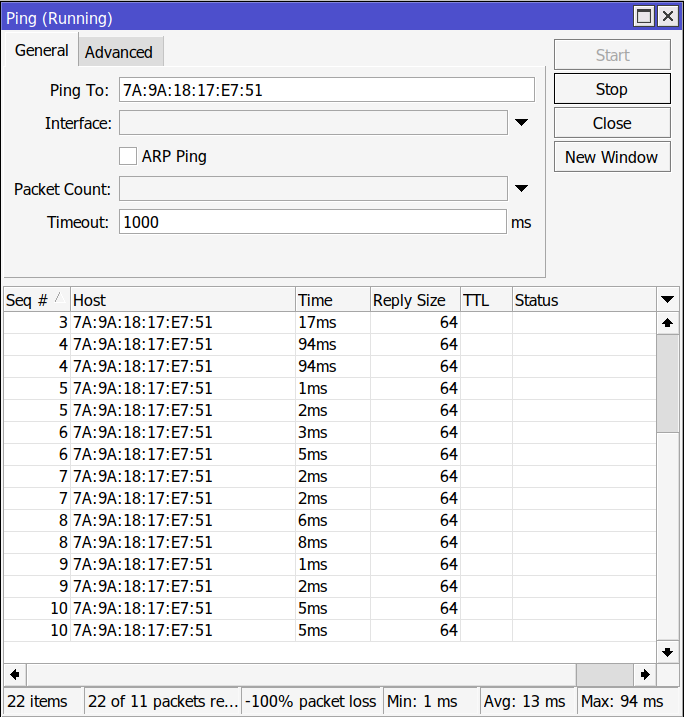Click the Timeout input field
684x717 pixels.
pos(312,222)
